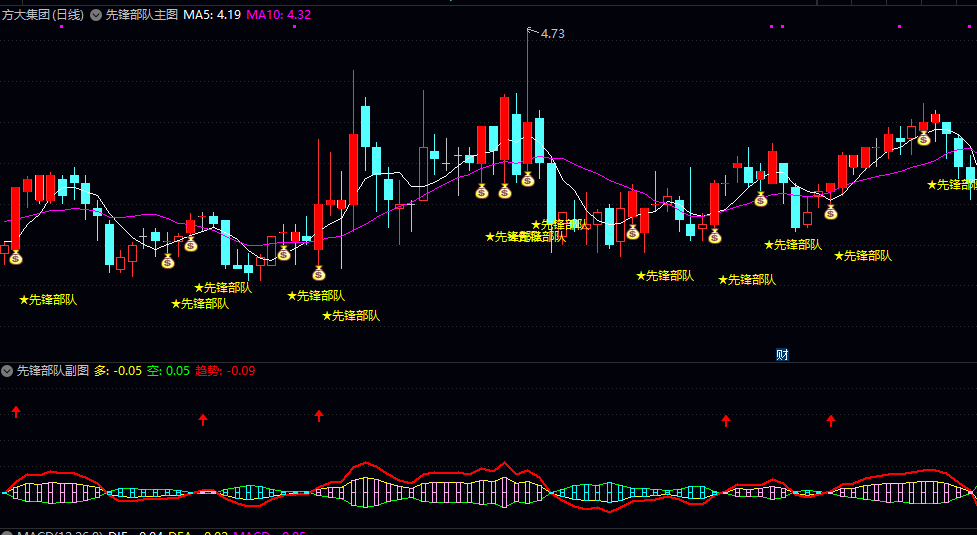Select the 趋势: -0.09 readout
This screenshot has height=535, width=977.
[225, 371]
